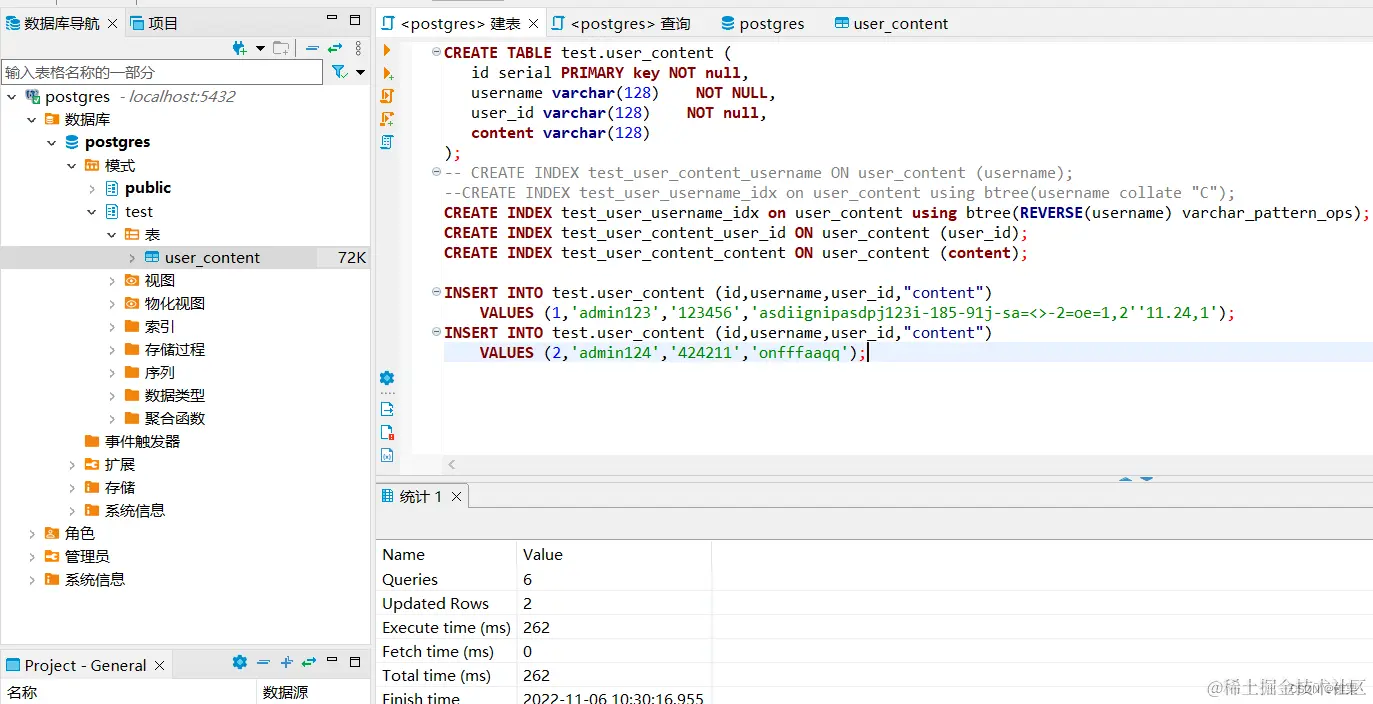Open navigator view menu (three dots)
This screenshot has width=1373, height=704.
(359, 48)
